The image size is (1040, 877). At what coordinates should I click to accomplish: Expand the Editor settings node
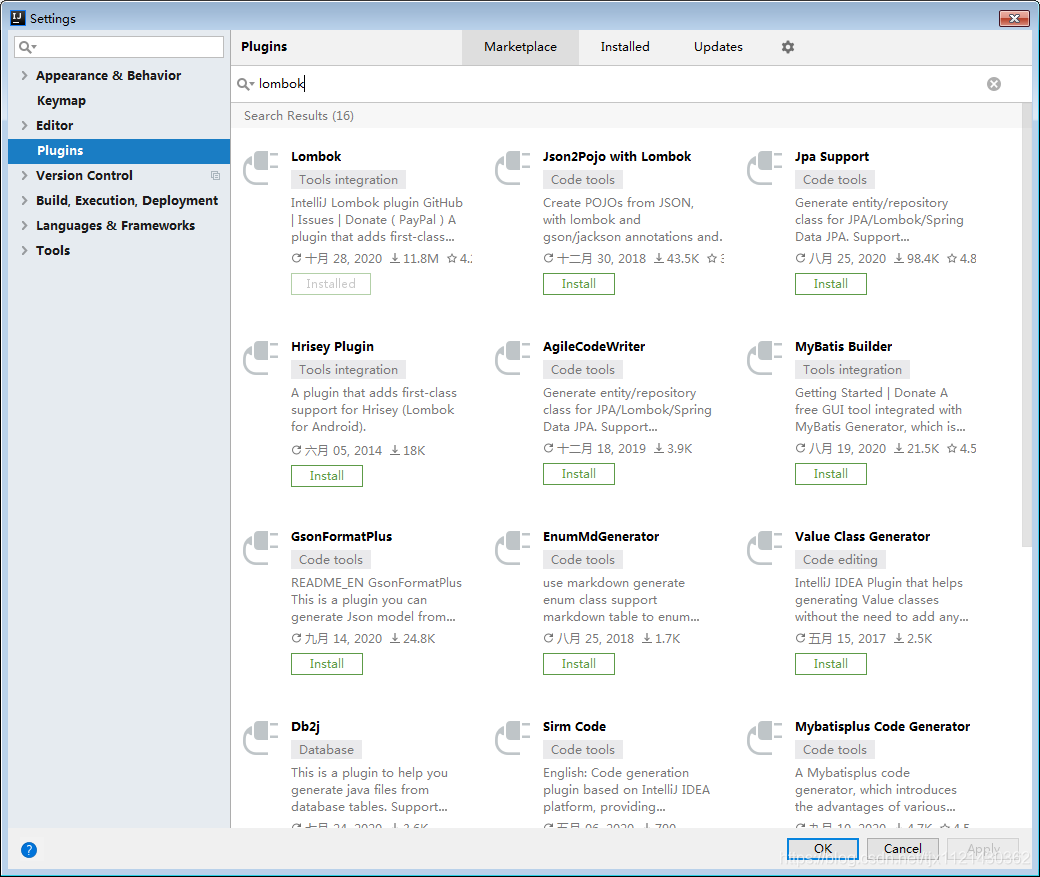(x=25, y=125)
